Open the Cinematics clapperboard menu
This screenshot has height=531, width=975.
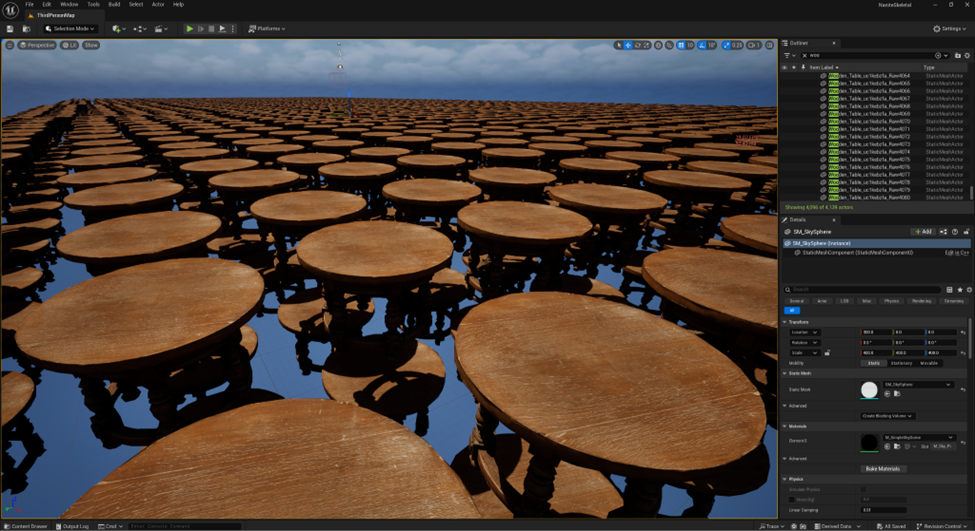[x=161, y=29]
